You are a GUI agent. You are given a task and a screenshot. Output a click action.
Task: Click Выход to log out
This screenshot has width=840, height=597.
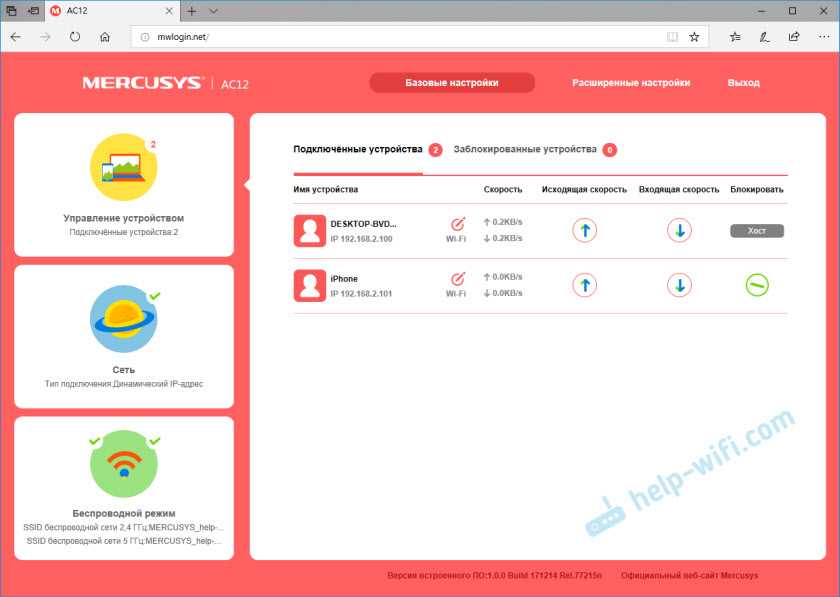coord(743,83)
